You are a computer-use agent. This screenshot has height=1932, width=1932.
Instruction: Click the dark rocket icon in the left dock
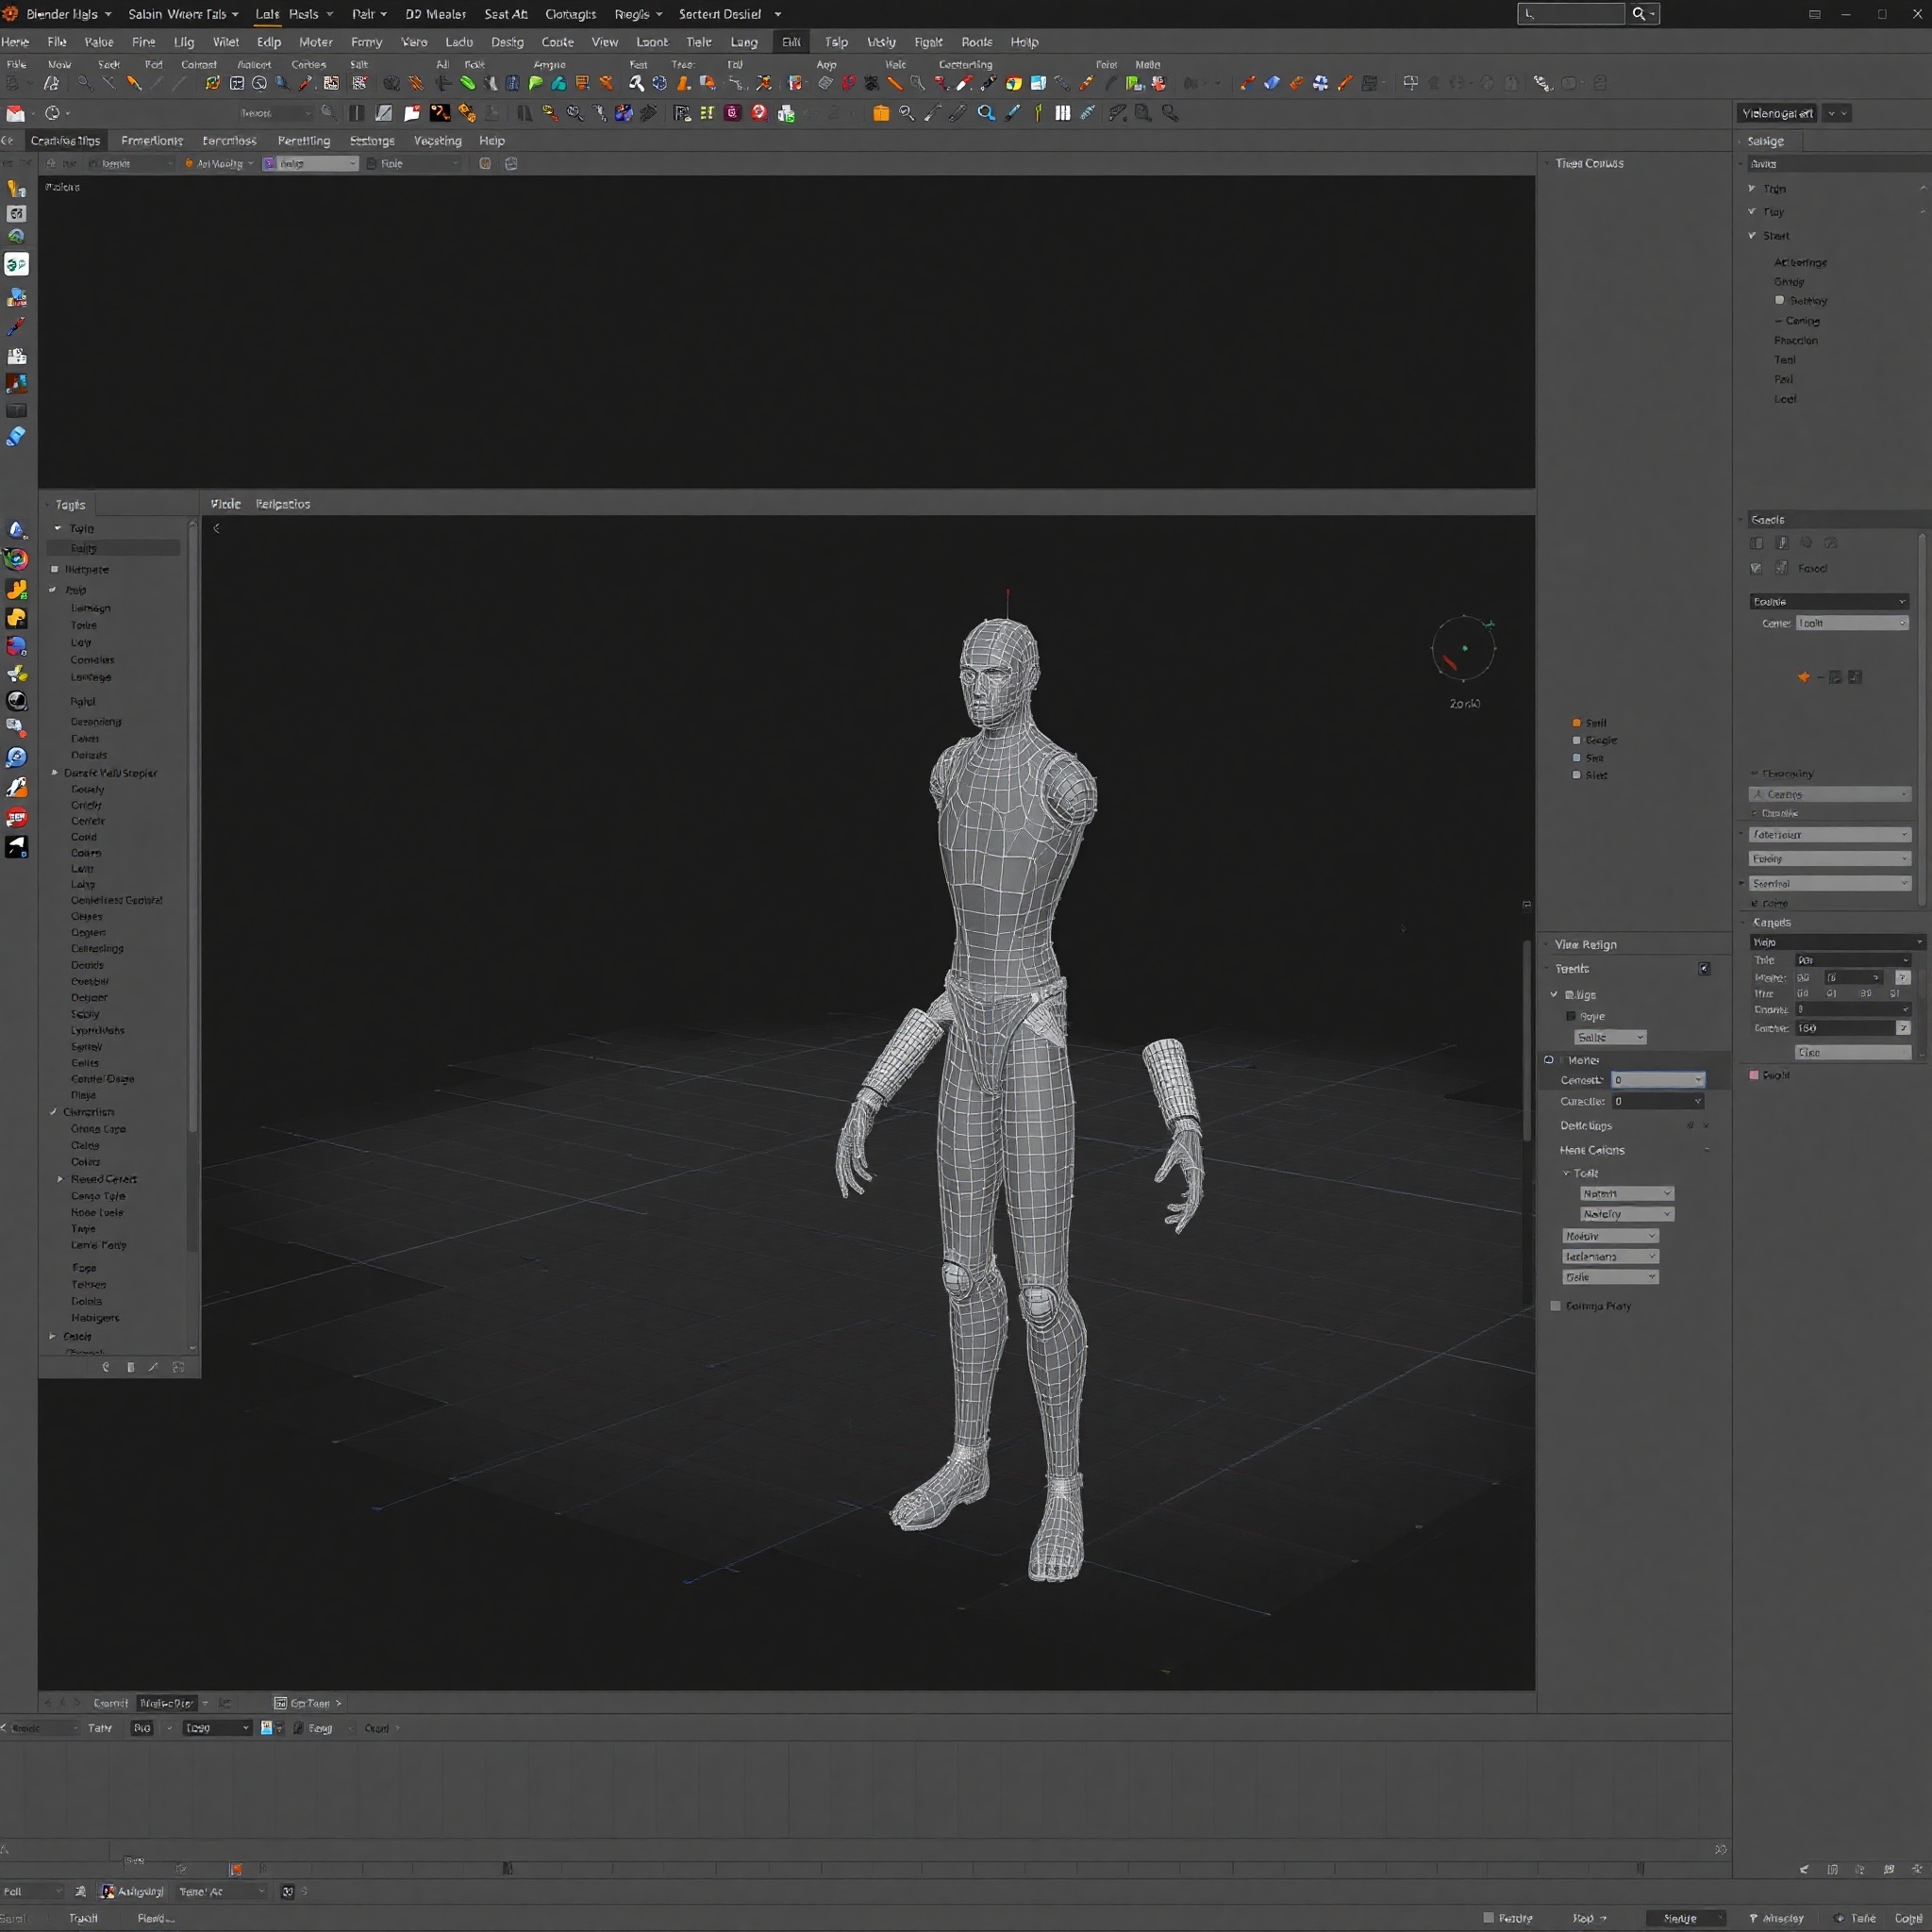click(x=17, y=847)
